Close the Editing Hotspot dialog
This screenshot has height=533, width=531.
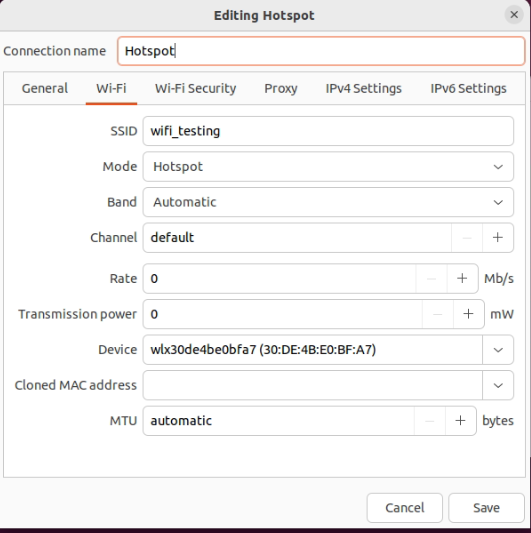pos(514,15)
